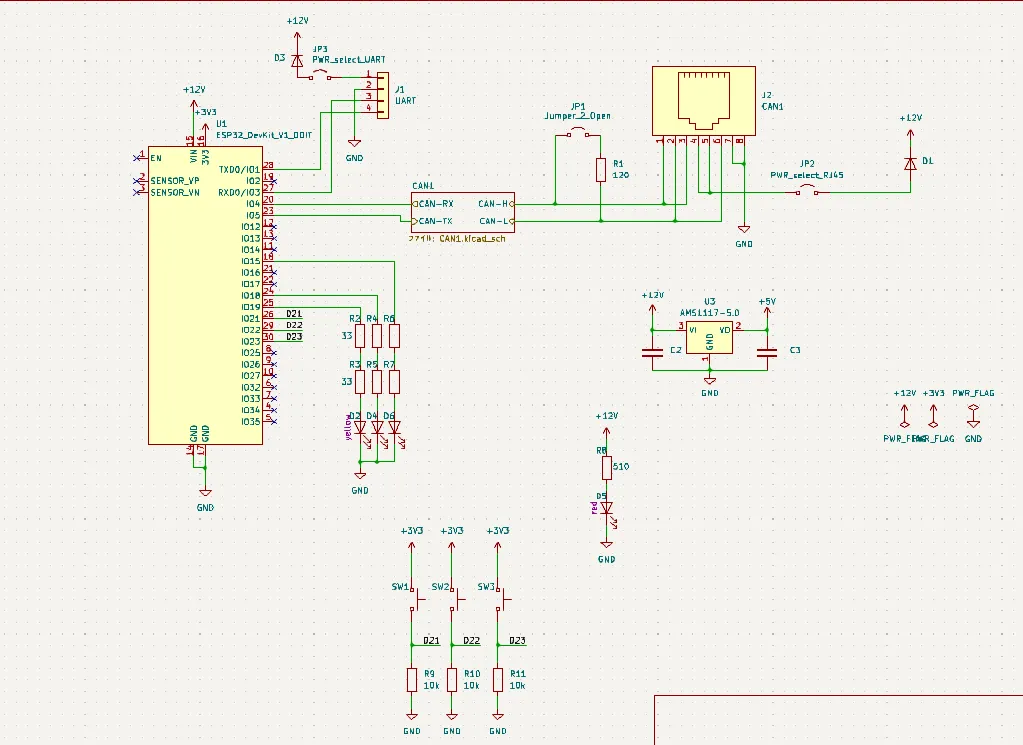Select the R10 10k pull-down resistor

(x=452, y=680)
